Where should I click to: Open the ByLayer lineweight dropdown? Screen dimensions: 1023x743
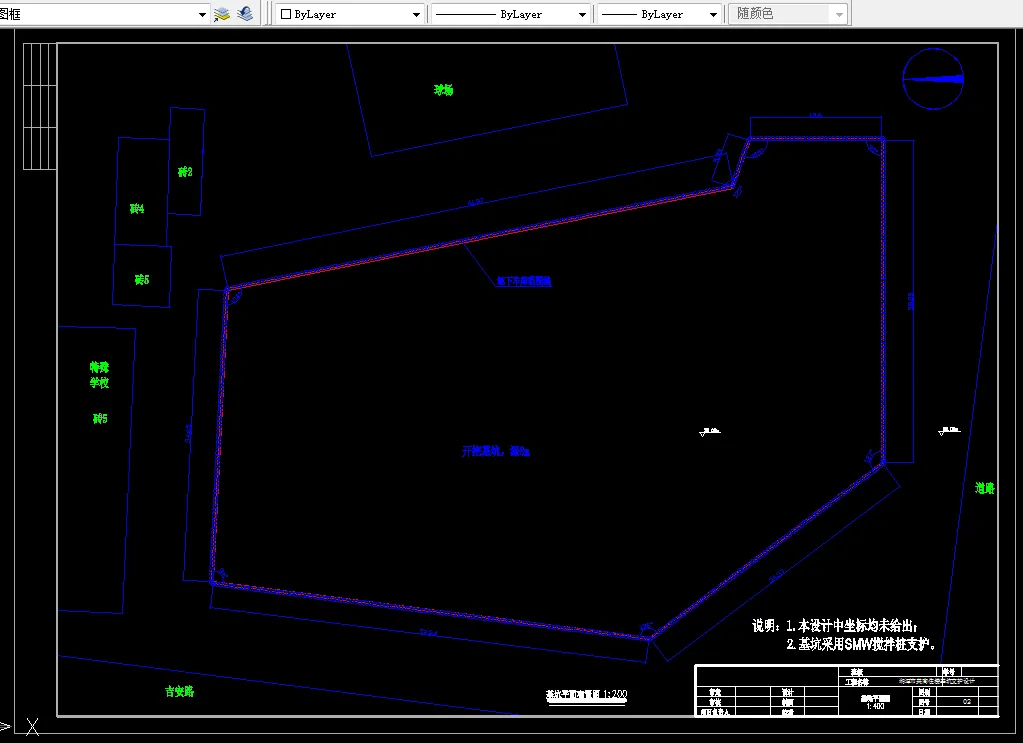click(x=659, y=14)
